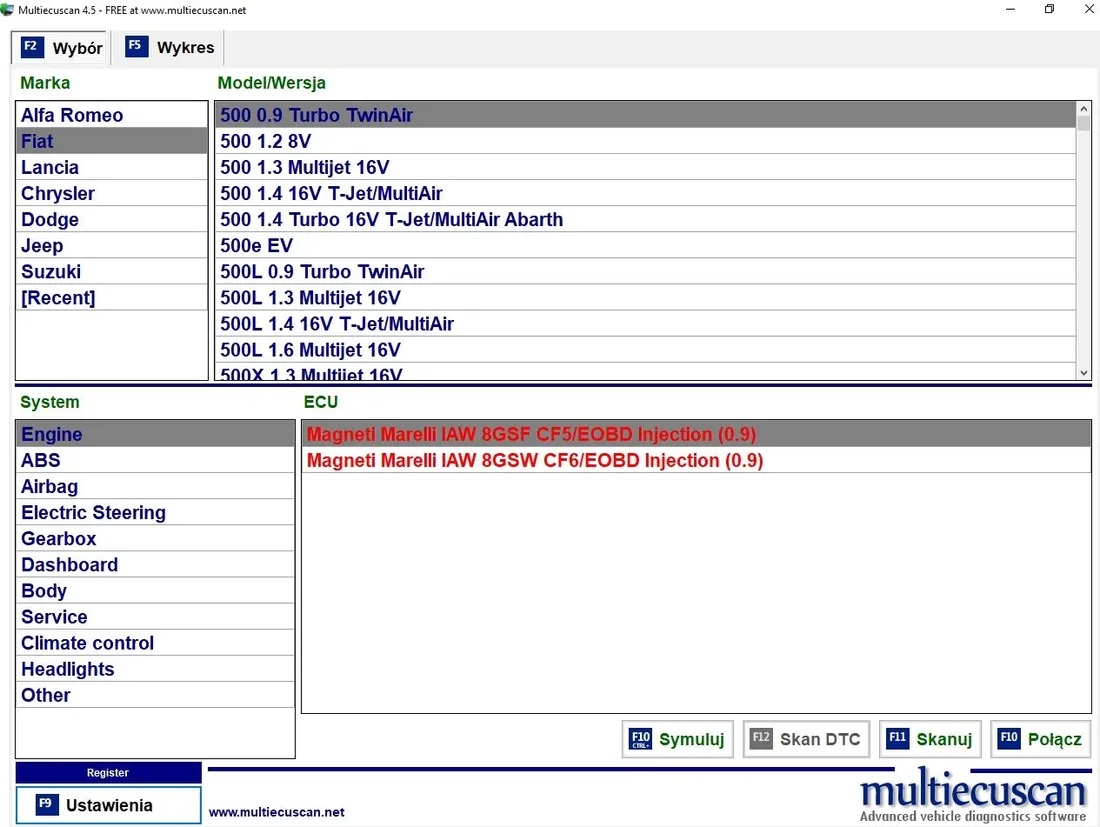Viewport: 1100px width, 827px height.
Task: Open the www.multiecuscan.net link at bottom
Action: (276, 812)
